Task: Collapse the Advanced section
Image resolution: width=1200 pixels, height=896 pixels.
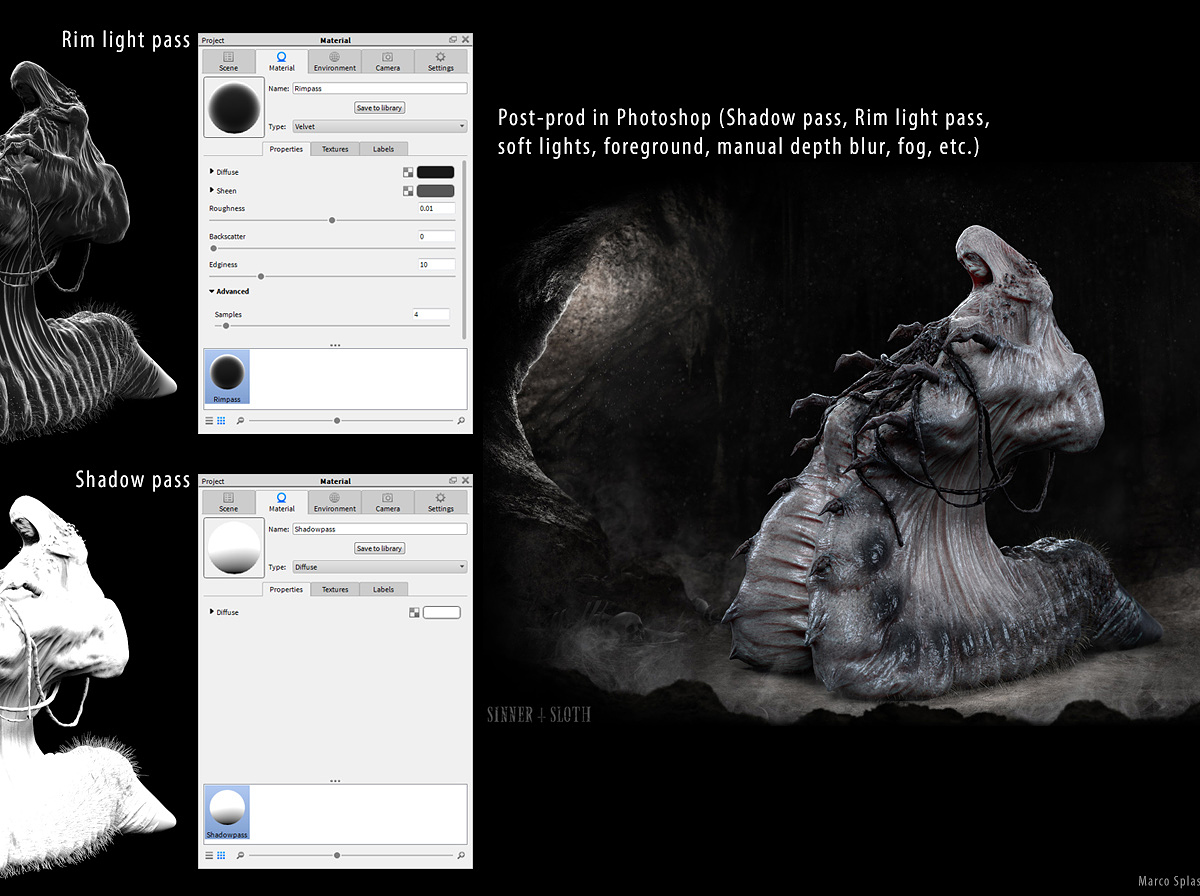Action: pos(212,292)
